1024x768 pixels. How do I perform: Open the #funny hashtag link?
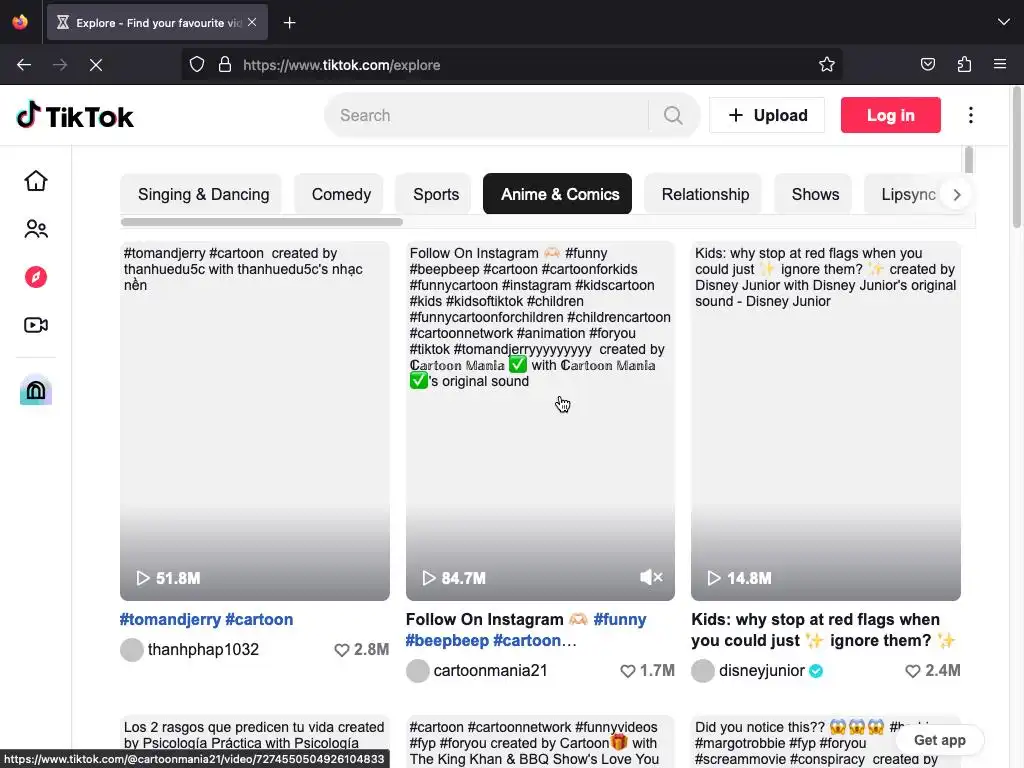620,619
